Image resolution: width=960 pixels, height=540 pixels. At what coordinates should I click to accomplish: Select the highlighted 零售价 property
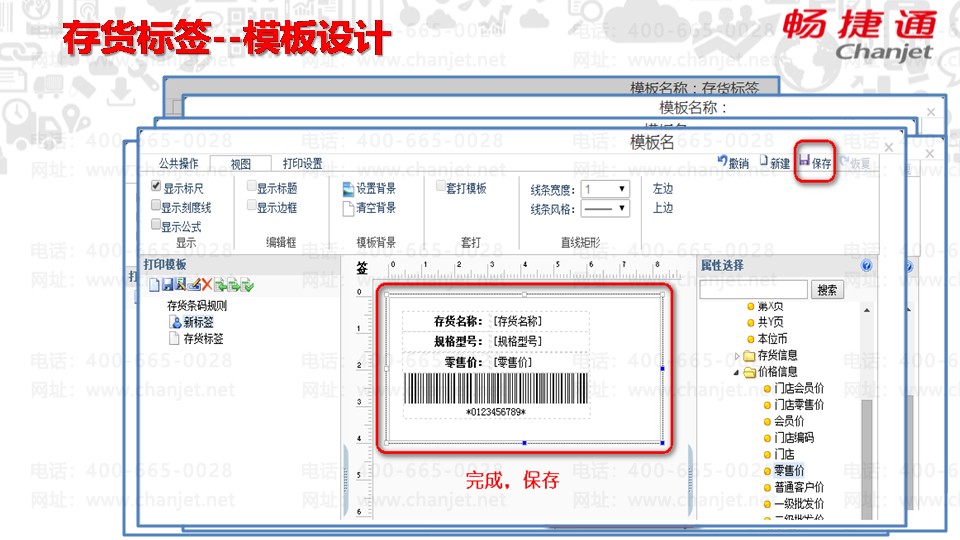(x=789, y=471)
